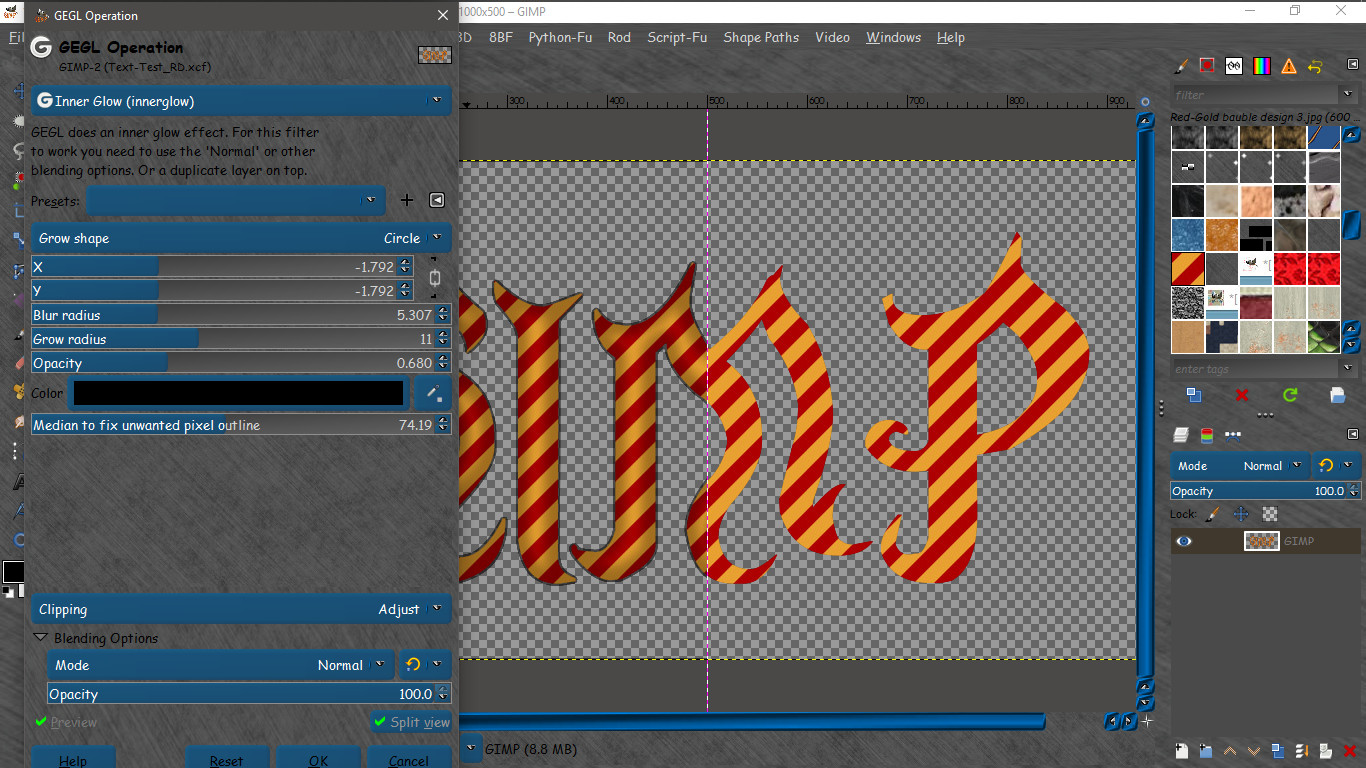
Task: Save preset with the plus icon
Action: 407,200
